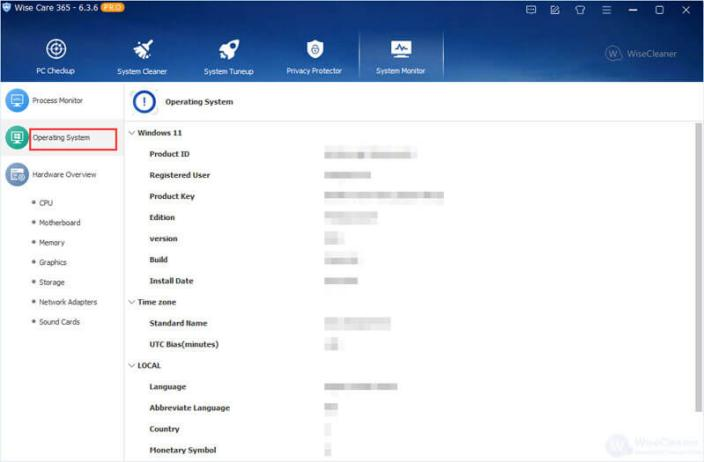Click the Product Key label
The image size is (704, 462).
click(172, 196)
